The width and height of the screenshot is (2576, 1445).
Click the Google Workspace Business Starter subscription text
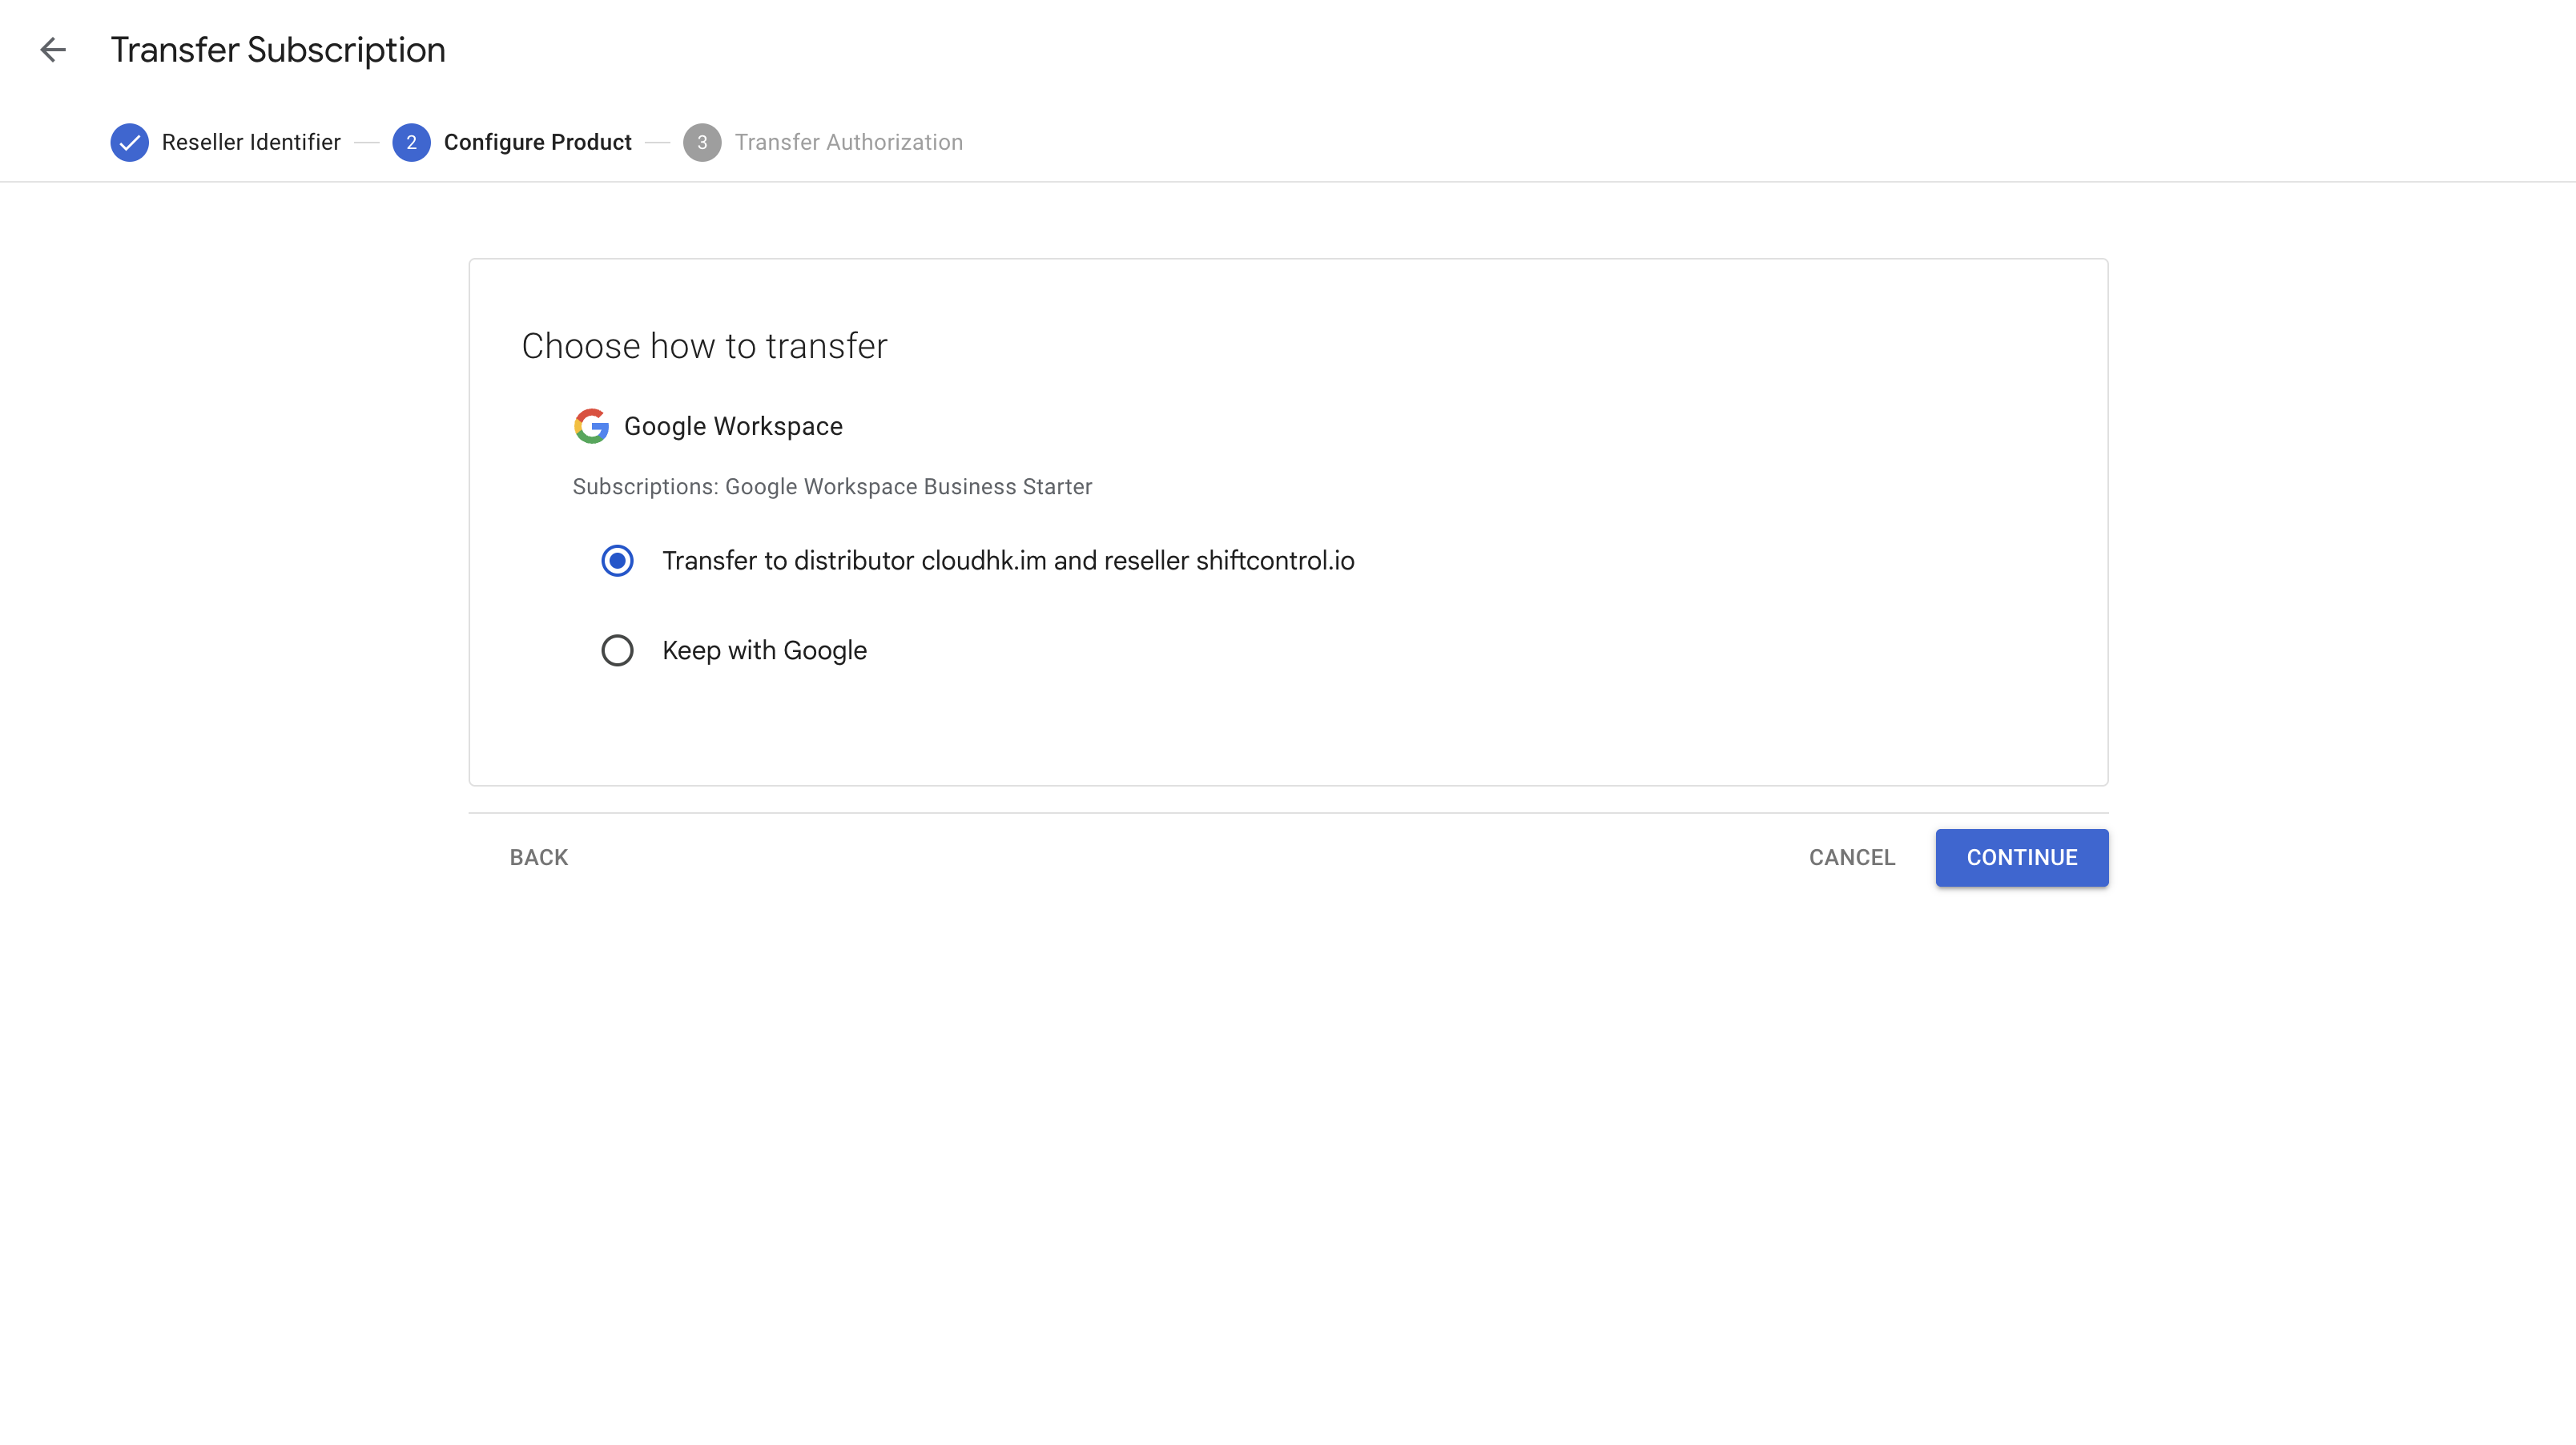pyautogui.click(x=832, y=487)
